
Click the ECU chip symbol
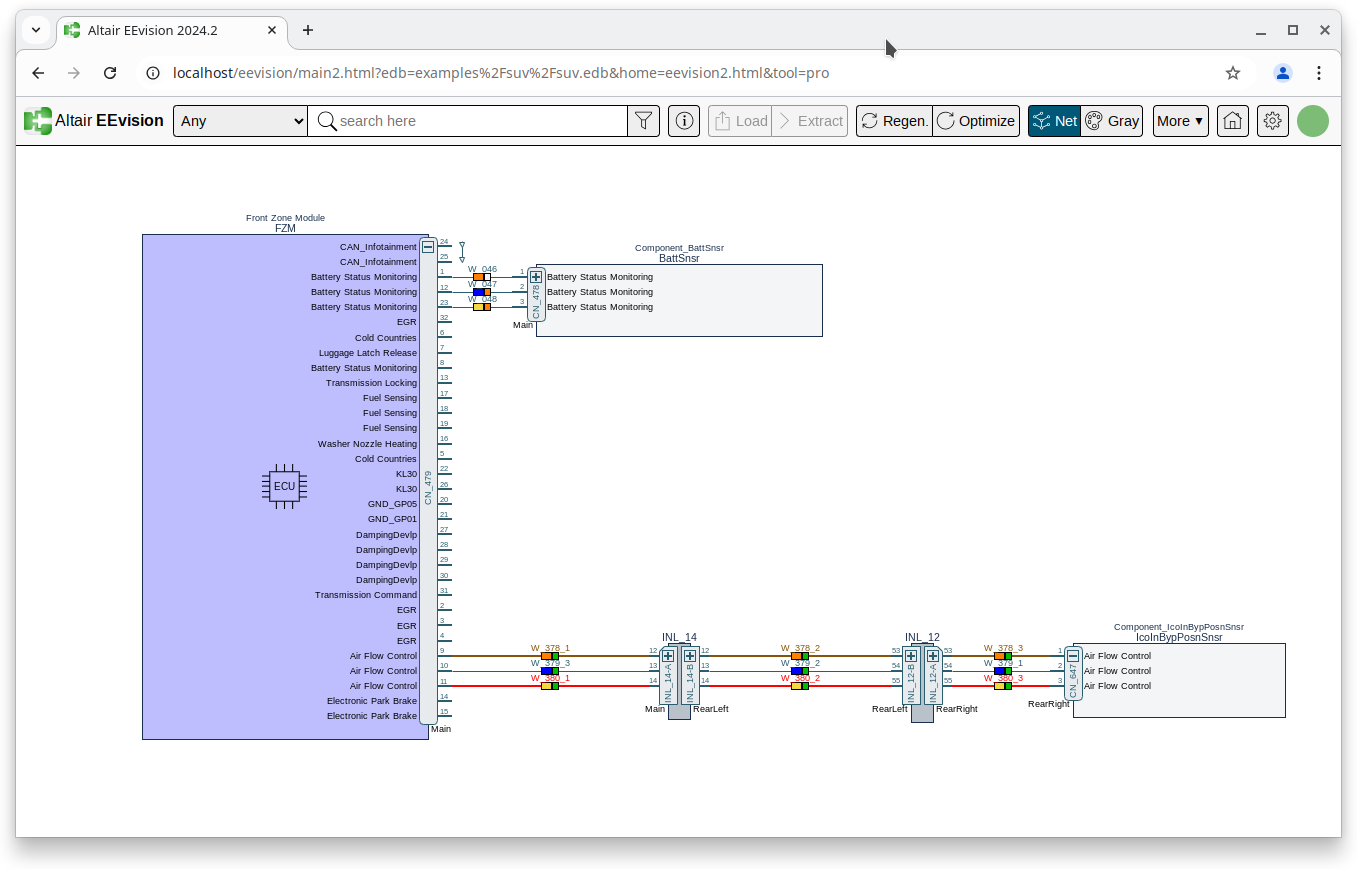pos(285,487)
